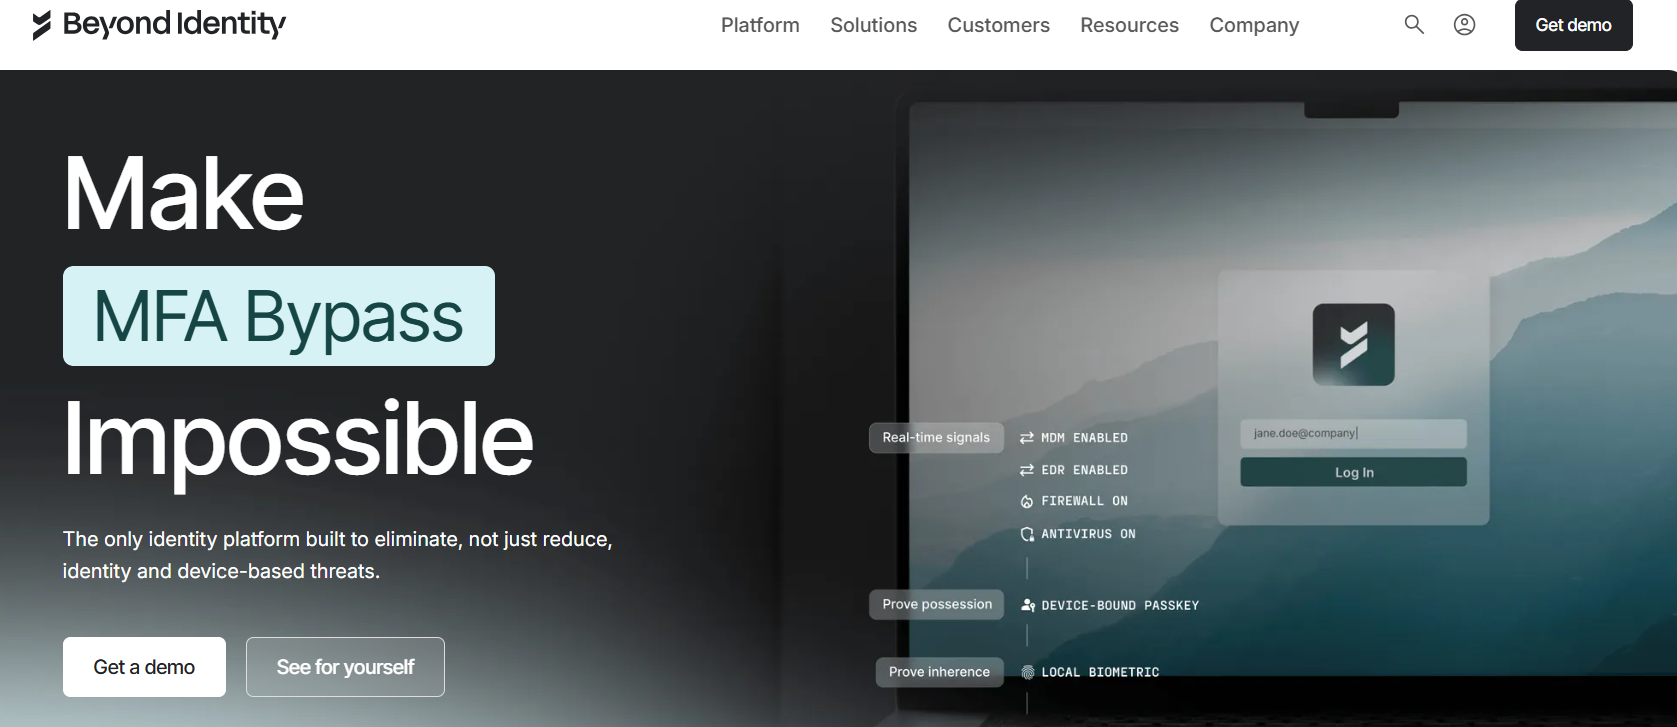Click the Get demo button in header
The width and height of the screenshot is (1677, 727).
1573,25
